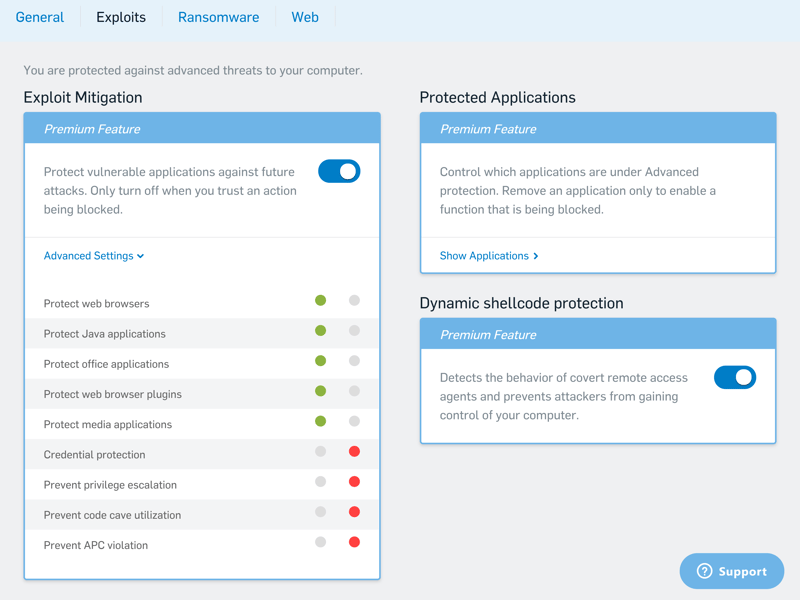Select grey dot for Prevent privilege escalation
The height and width of the screenshot is (600, 800).
[x=320, y=482]
